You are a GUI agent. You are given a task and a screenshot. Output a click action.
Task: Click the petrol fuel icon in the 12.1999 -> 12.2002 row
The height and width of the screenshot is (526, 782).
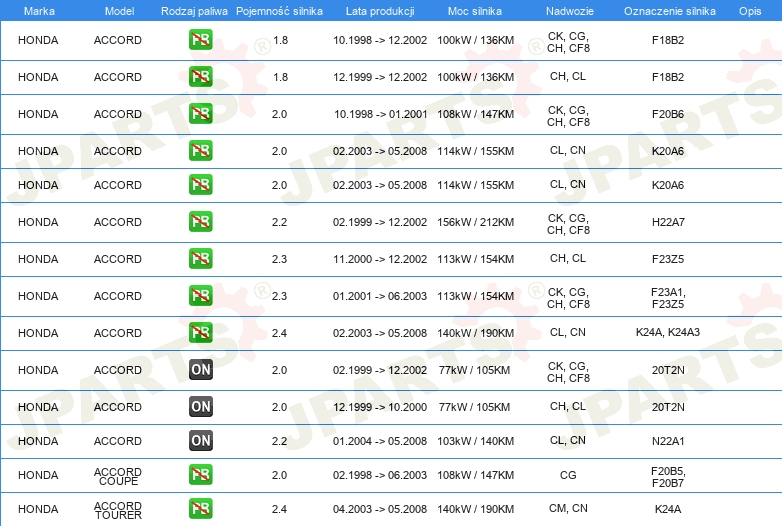tap(200, 77)
